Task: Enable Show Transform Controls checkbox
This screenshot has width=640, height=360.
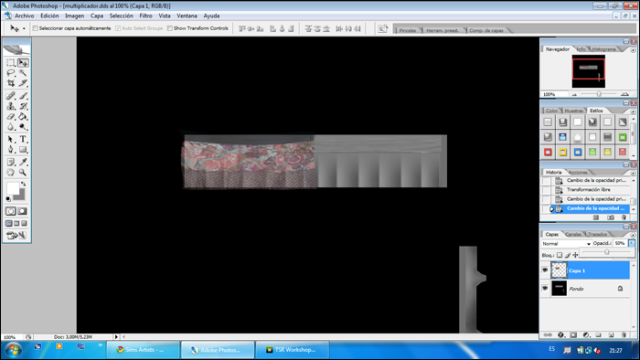Action: point(170,28)
